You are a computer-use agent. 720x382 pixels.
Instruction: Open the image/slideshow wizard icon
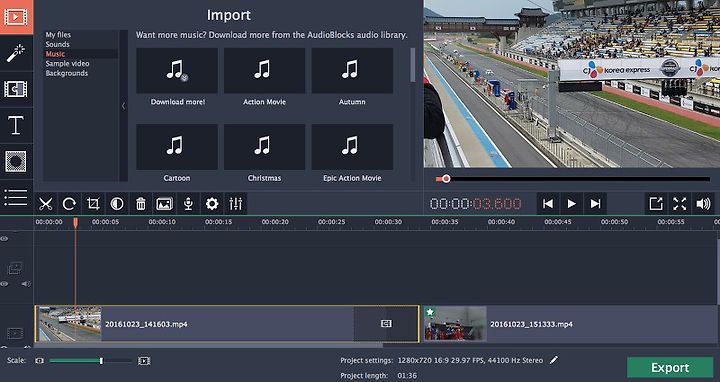164,204
